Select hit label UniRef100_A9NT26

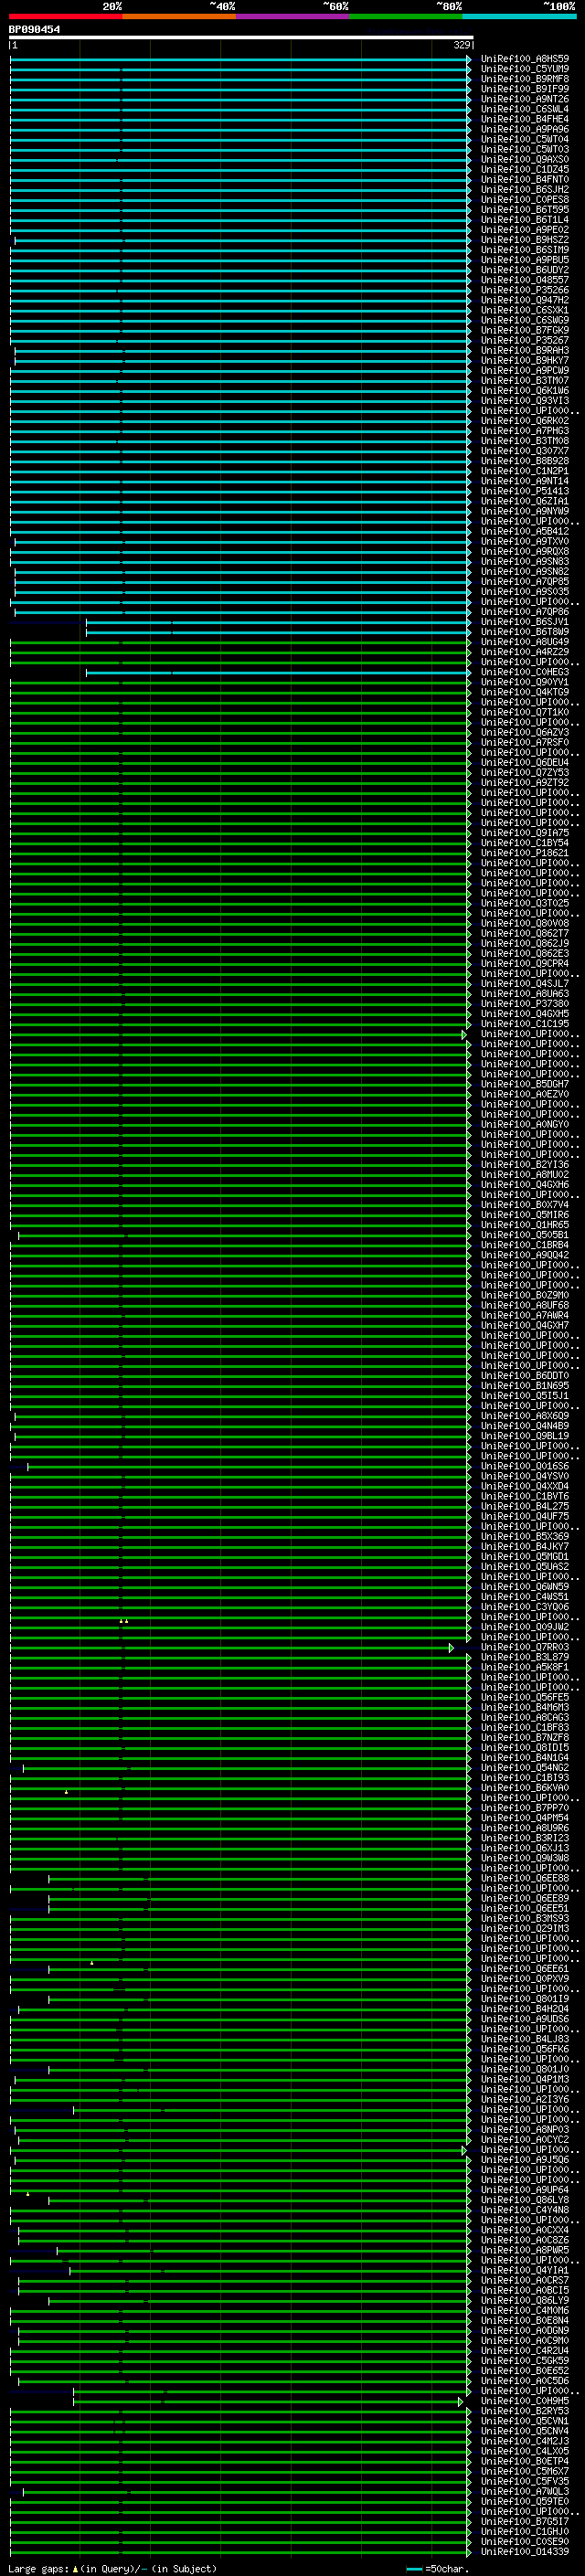click(x=525, y=99)
